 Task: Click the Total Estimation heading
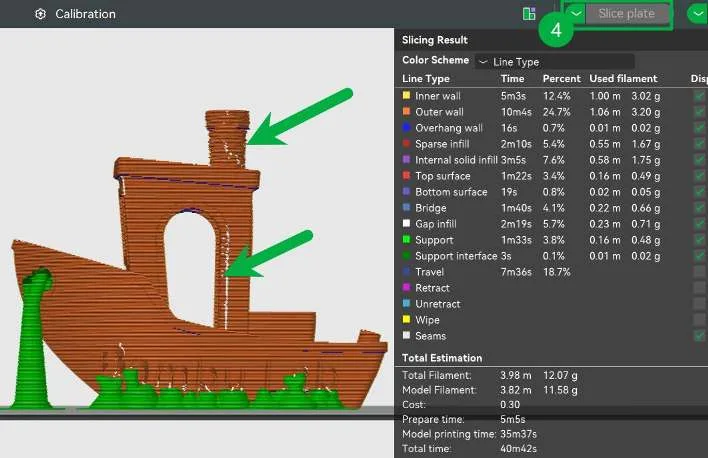[442, 358]
